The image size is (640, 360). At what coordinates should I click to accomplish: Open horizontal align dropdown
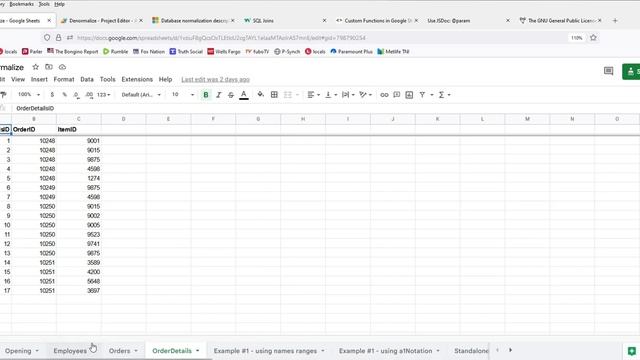click(313, 95)
